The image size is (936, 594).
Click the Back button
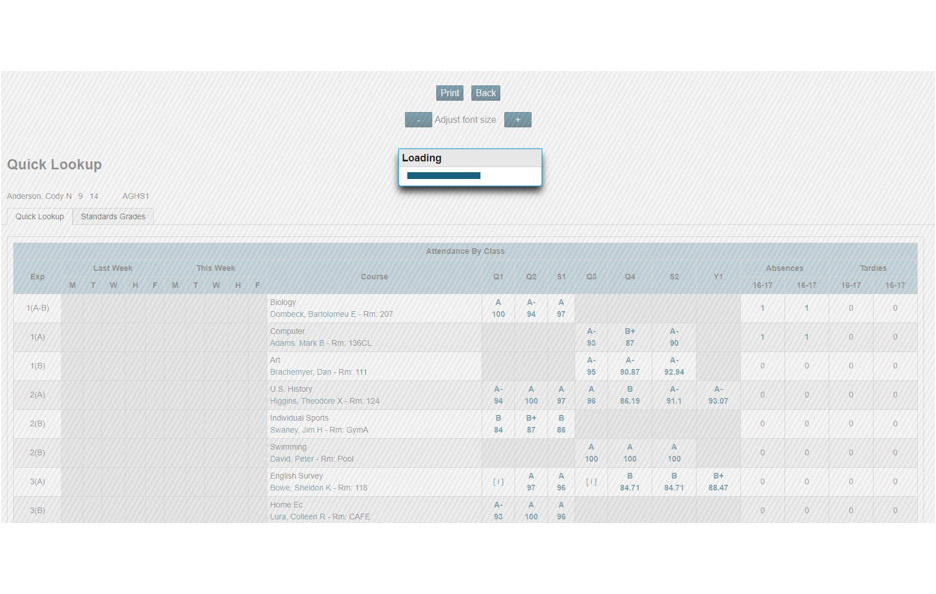485,93
